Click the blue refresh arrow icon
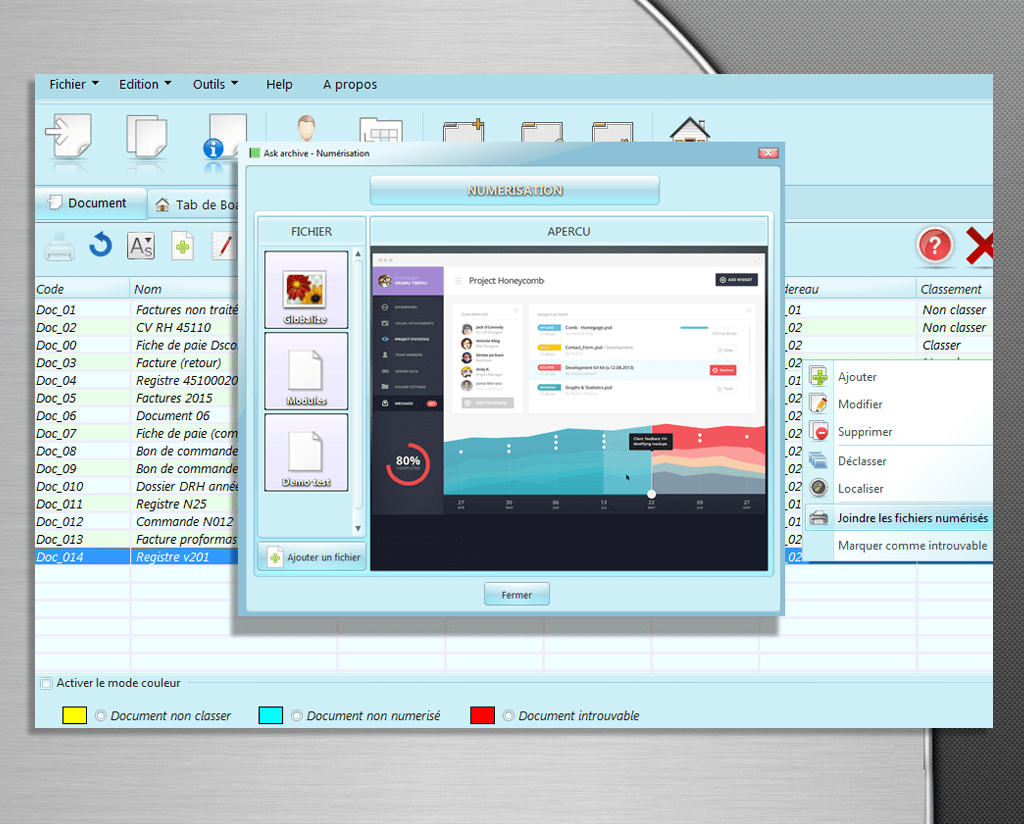This screenshot has height=824, width=1024. (100, 245)
